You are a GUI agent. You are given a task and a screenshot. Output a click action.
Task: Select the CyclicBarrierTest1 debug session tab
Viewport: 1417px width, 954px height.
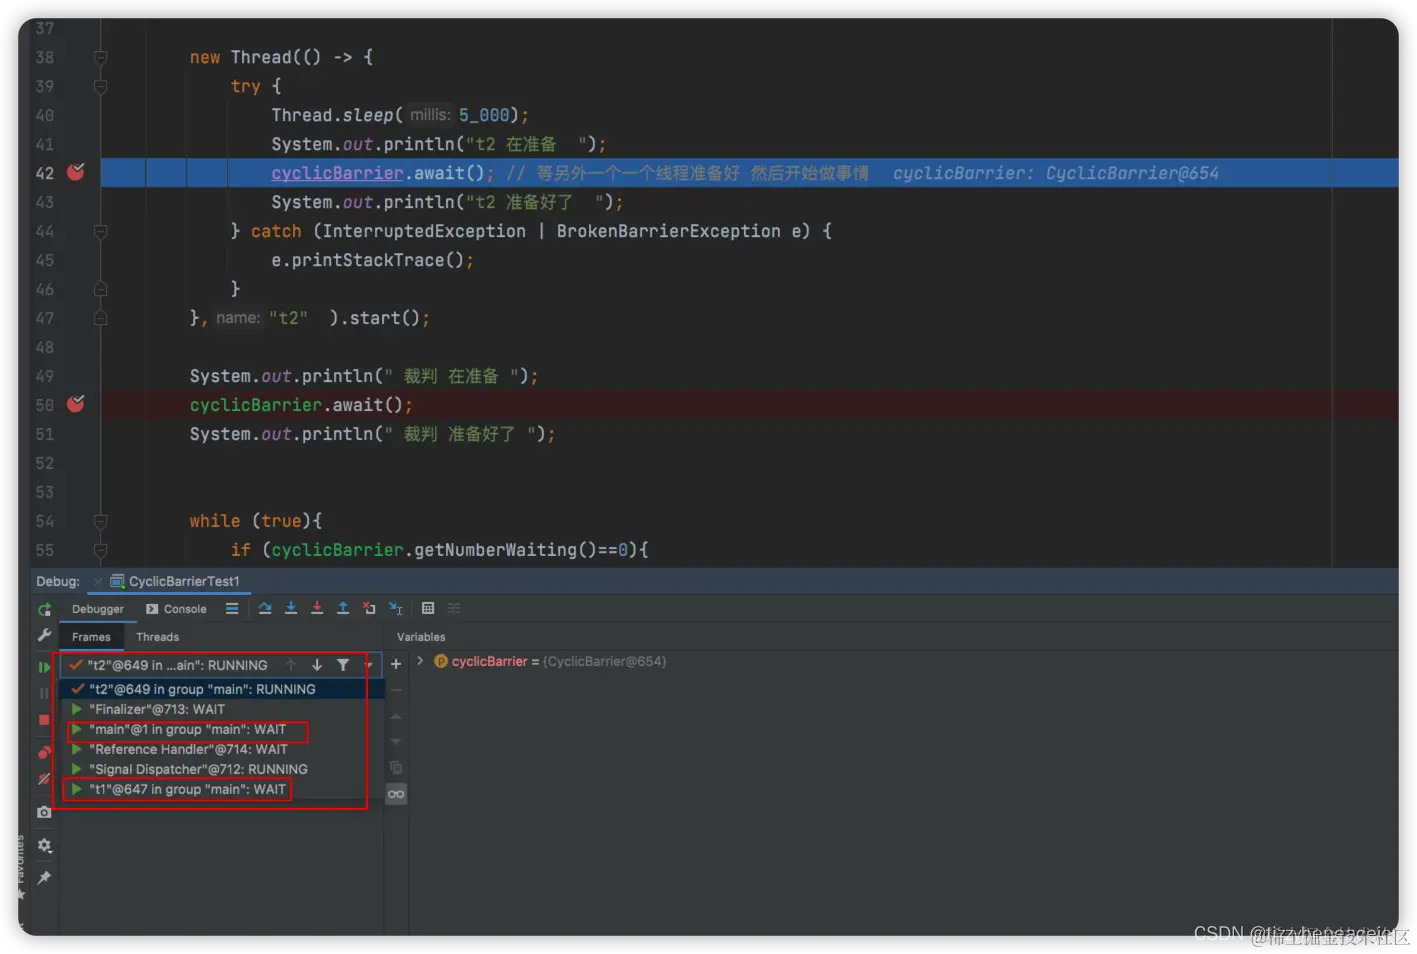point(175,581)
